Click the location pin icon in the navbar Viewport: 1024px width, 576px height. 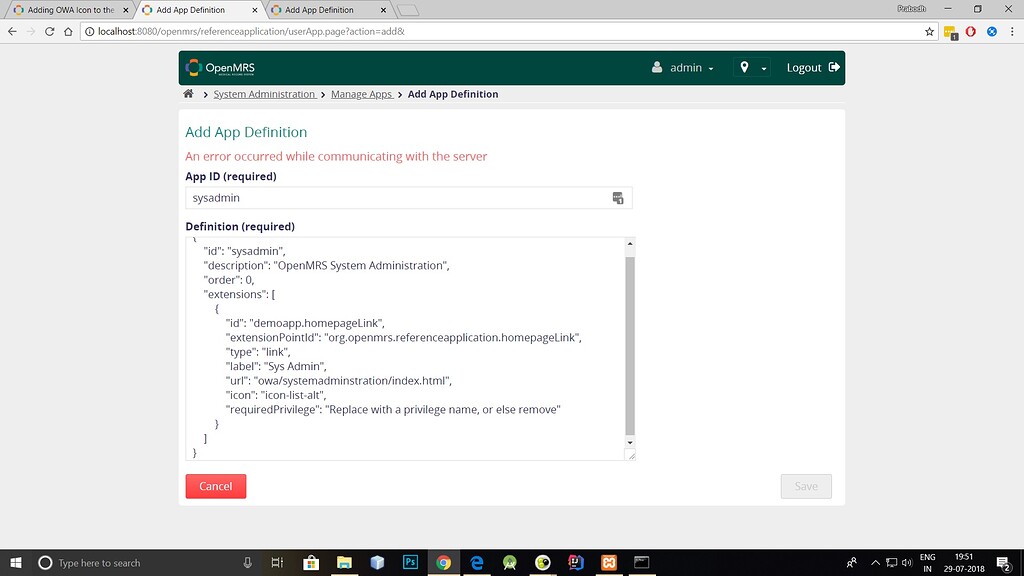[x=742, y=67]
